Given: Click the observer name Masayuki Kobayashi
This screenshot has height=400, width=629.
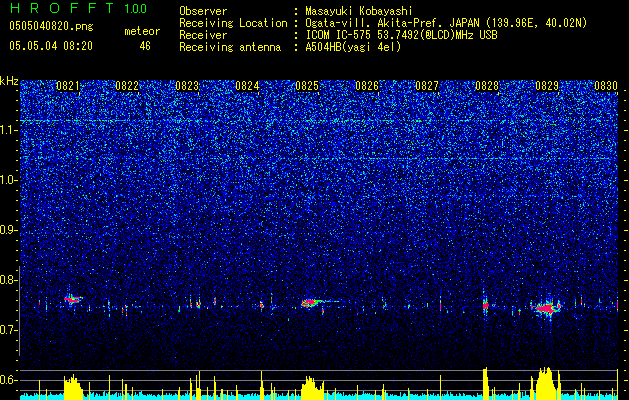Looking at the screenshot, I should point(359,11).
